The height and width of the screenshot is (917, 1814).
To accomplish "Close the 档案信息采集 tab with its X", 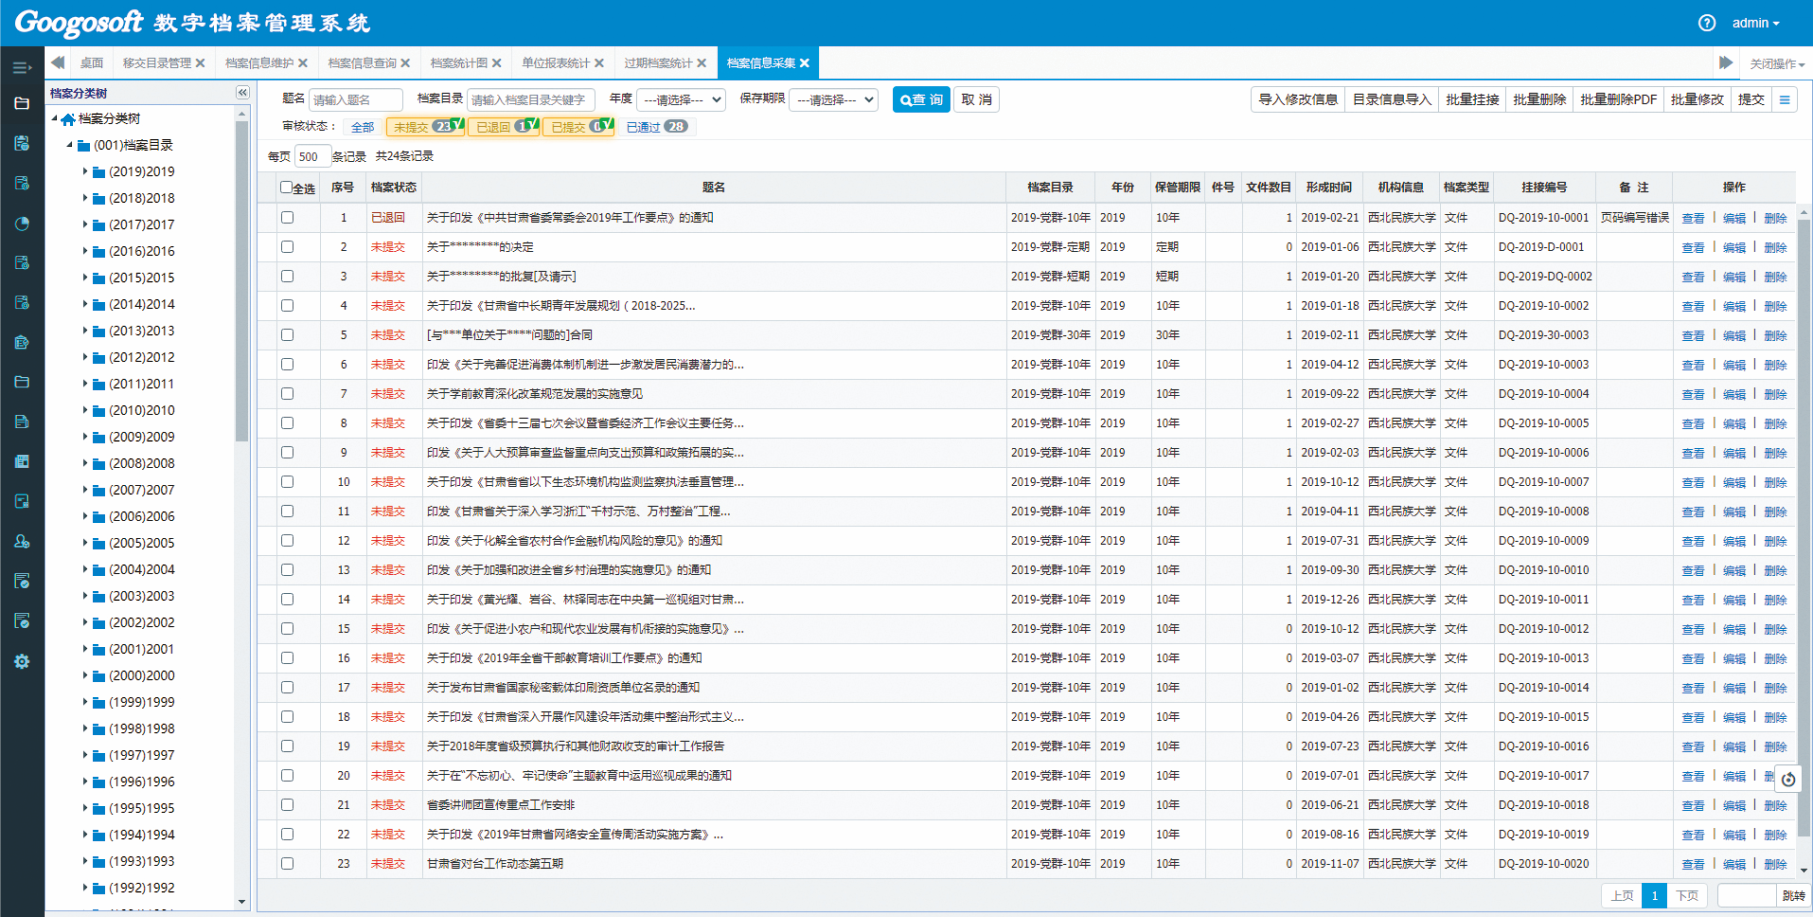I will click(x=804, y=63).
